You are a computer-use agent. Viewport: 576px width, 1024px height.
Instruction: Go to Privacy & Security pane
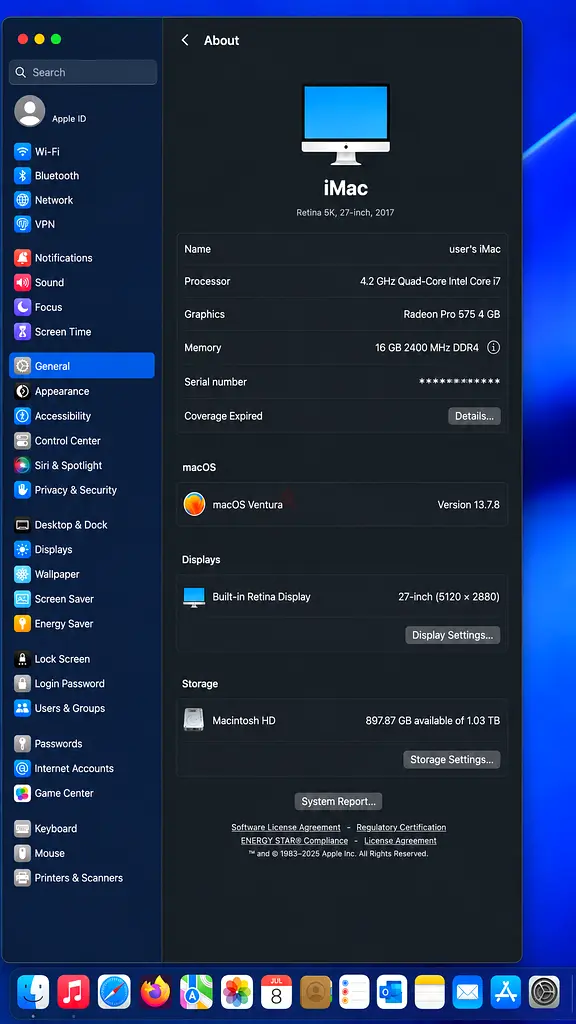[82, 490]
